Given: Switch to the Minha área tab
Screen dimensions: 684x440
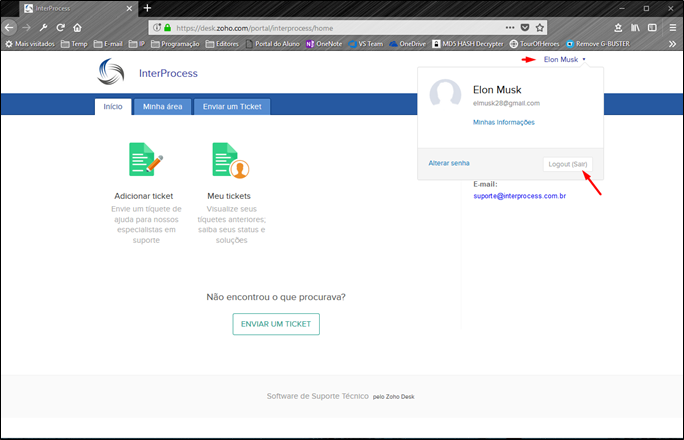Looking at the screenshot, I should pos(163,106).
